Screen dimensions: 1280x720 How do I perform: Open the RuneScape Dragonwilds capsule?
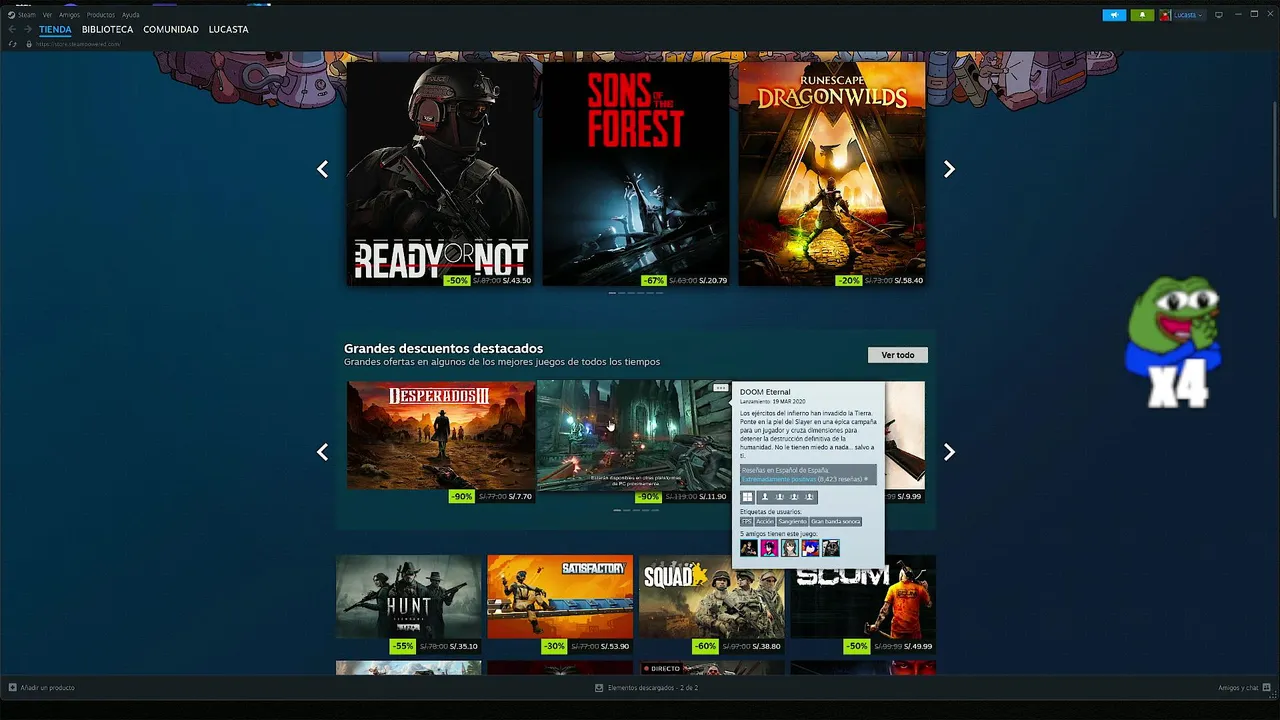831,173
